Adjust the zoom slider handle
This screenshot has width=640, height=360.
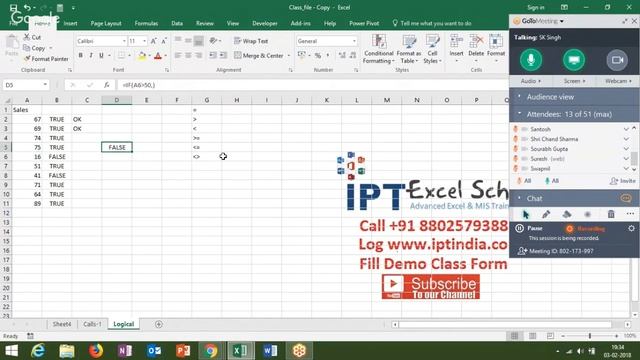tap(589, 336)
